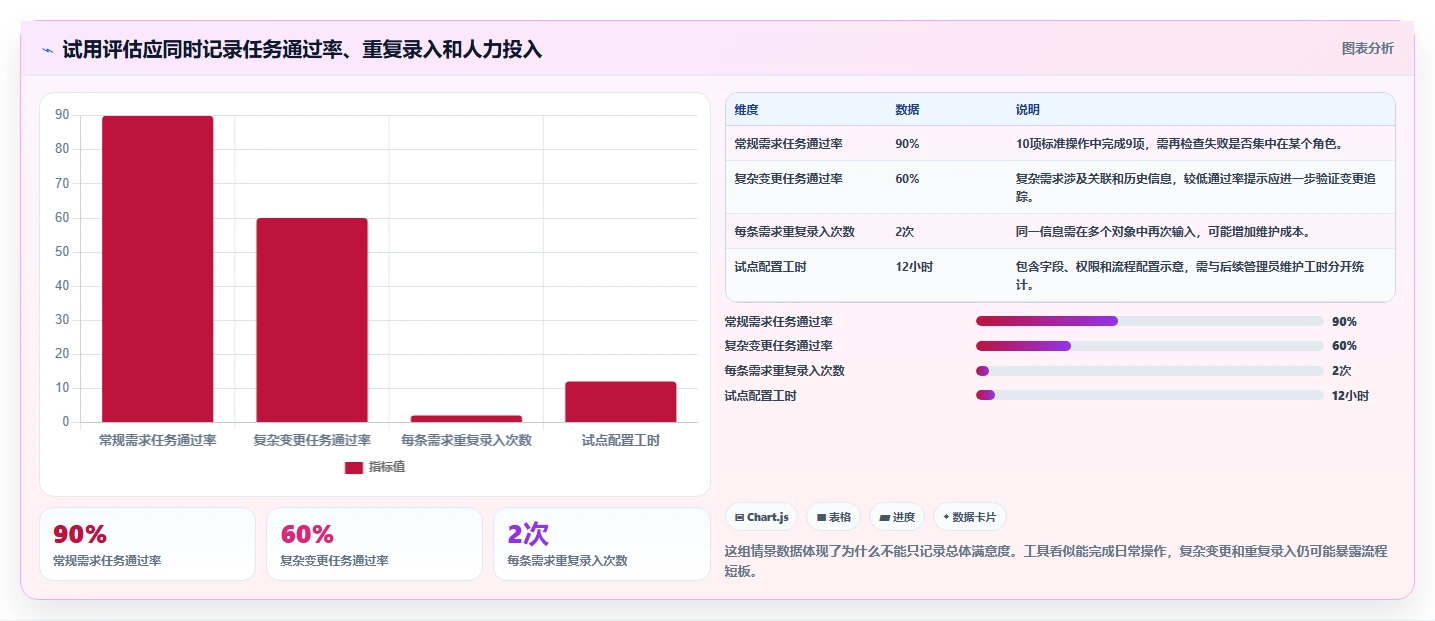The width and height of the screenshot is (1435, 621).
Task: Click the 每条需求重复录入次数 x-axis label in chart
Action: (466, 440)
